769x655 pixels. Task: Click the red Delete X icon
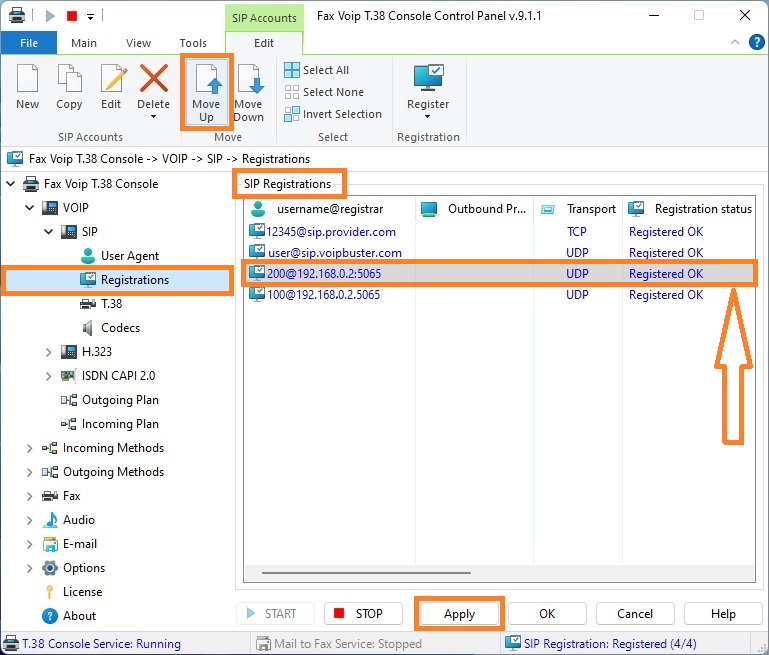(x=154, y=78)
